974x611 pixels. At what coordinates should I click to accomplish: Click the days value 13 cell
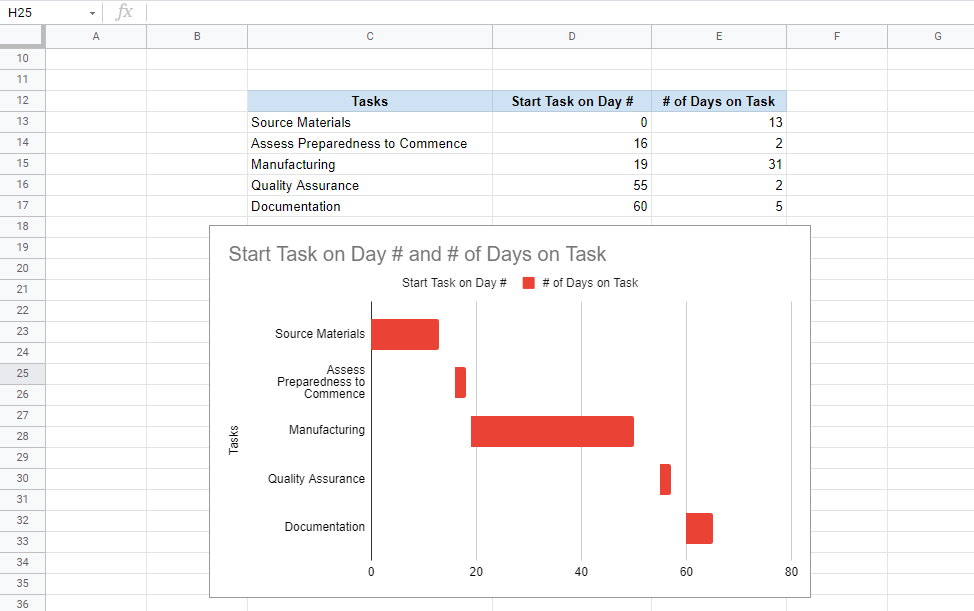719,122
